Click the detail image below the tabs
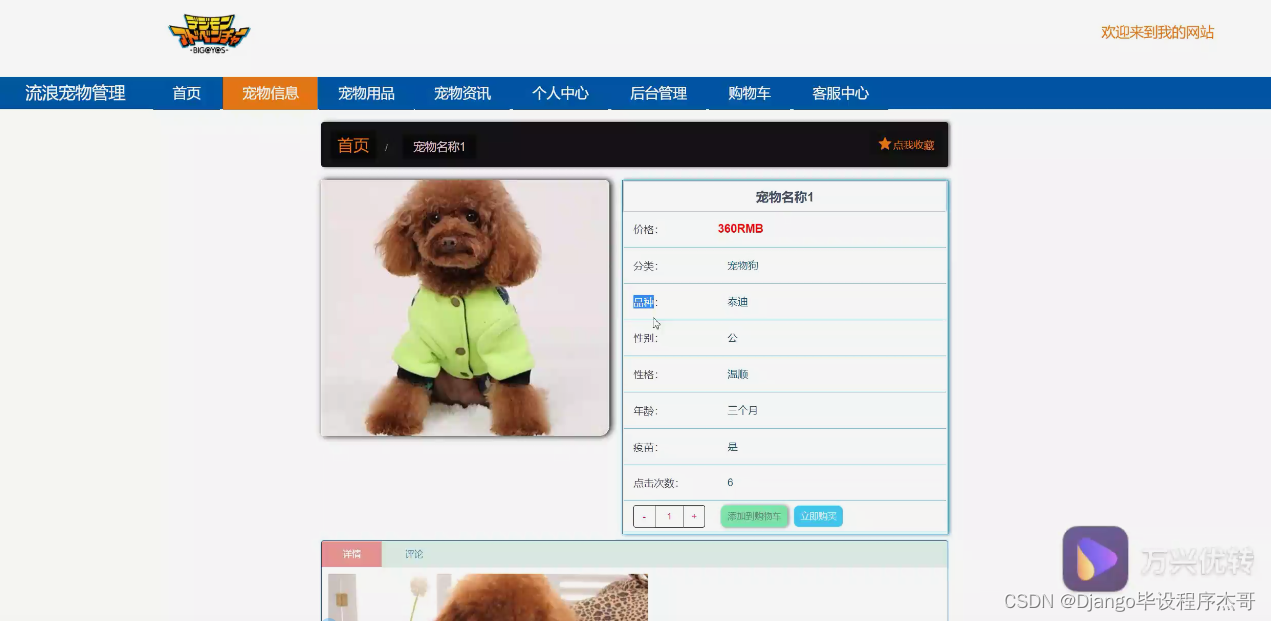1271x621 pixels. [x=486, y=597]
